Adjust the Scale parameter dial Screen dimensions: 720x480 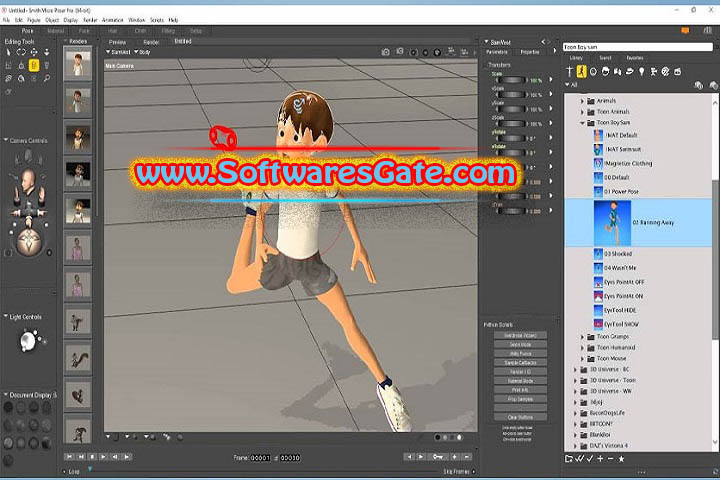coord(510,80)
